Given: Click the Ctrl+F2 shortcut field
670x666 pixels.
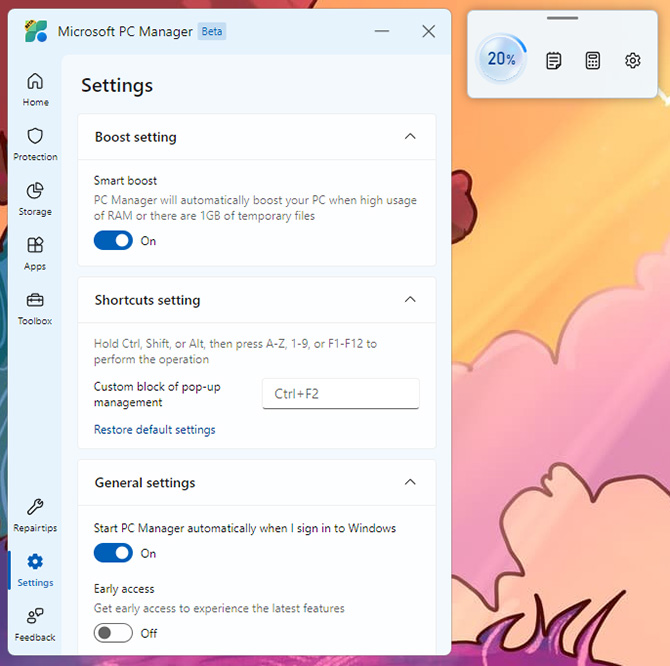Looking at the screenshot, I should pyautogui.click(x=341, y=393).
